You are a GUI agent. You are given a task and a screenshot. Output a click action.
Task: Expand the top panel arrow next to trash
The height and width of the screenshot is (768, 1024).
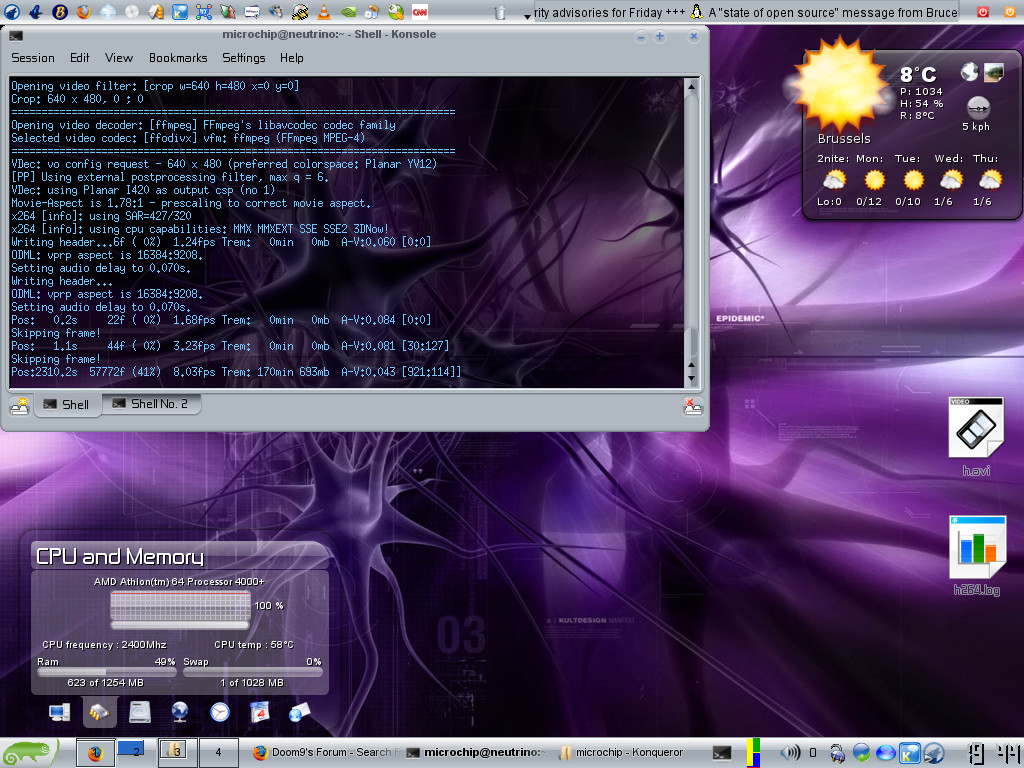526,16
